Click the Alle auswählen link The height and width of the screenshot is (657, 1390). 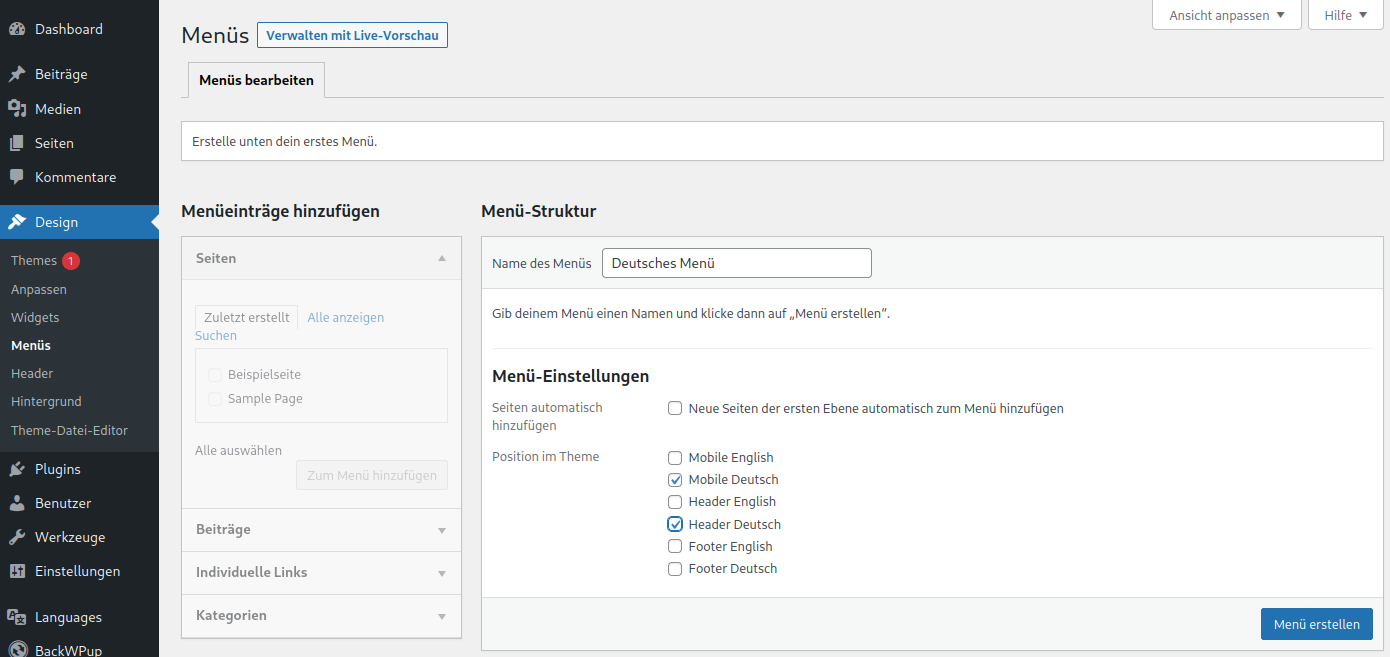tap(238, 451)
